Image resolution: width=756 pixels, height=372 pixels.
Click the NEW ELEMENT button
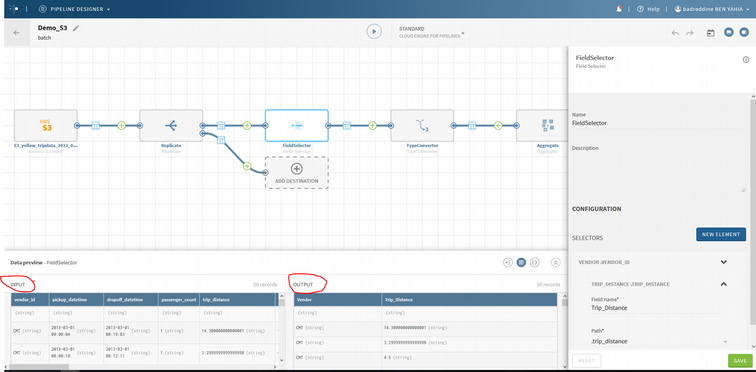(721, 235)
